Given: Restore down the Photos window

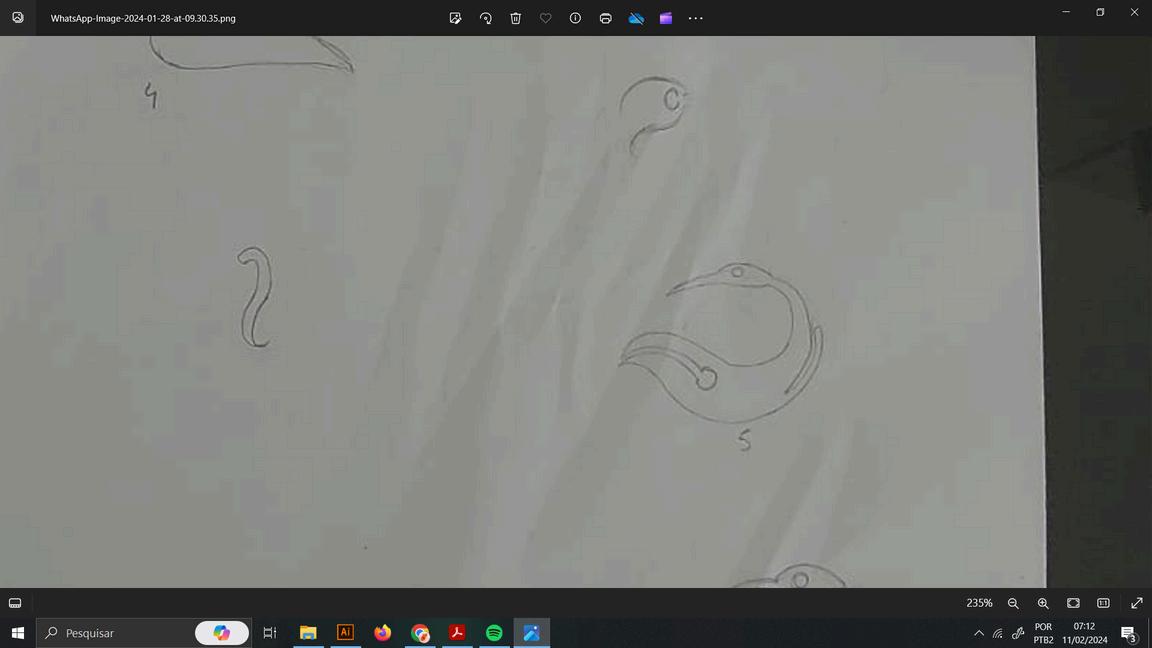Looking at the screenshot, I should click(1100, 12).
